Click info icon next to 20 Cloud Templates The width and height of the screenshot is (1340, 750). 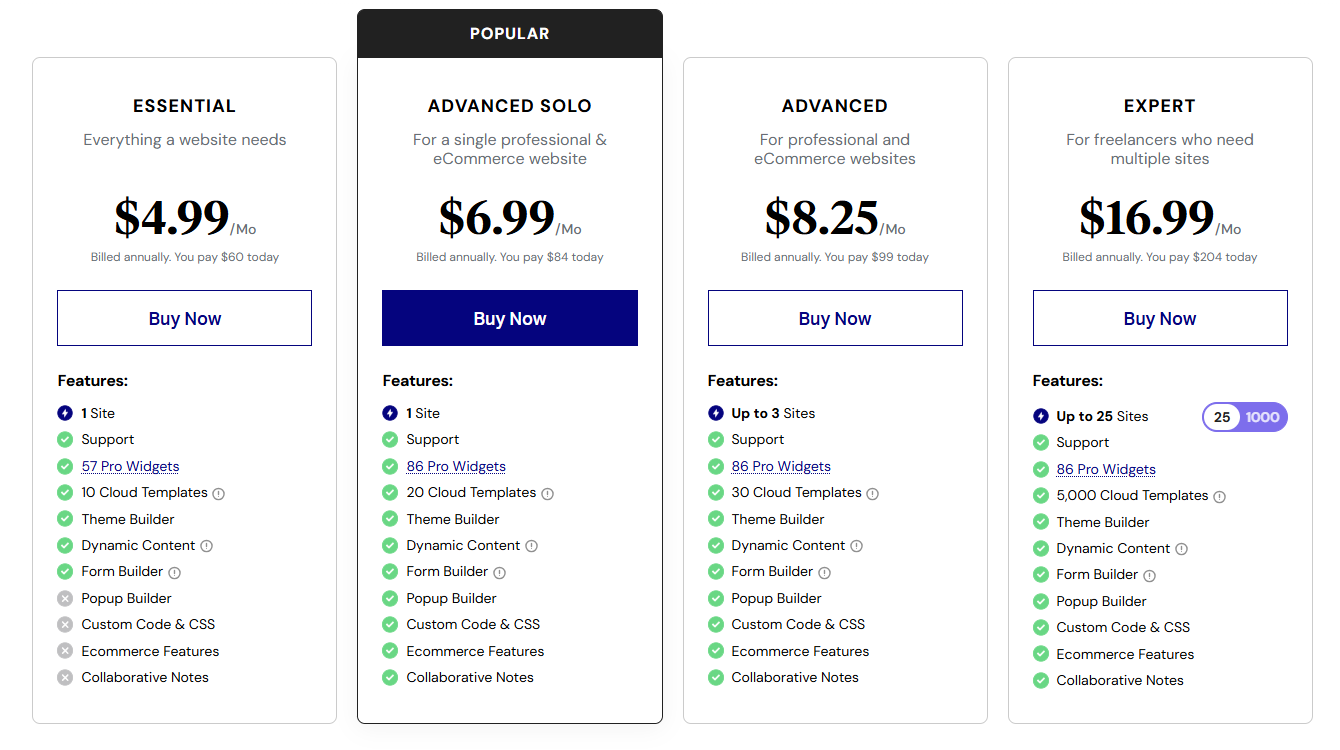click(x=548, y=494)
